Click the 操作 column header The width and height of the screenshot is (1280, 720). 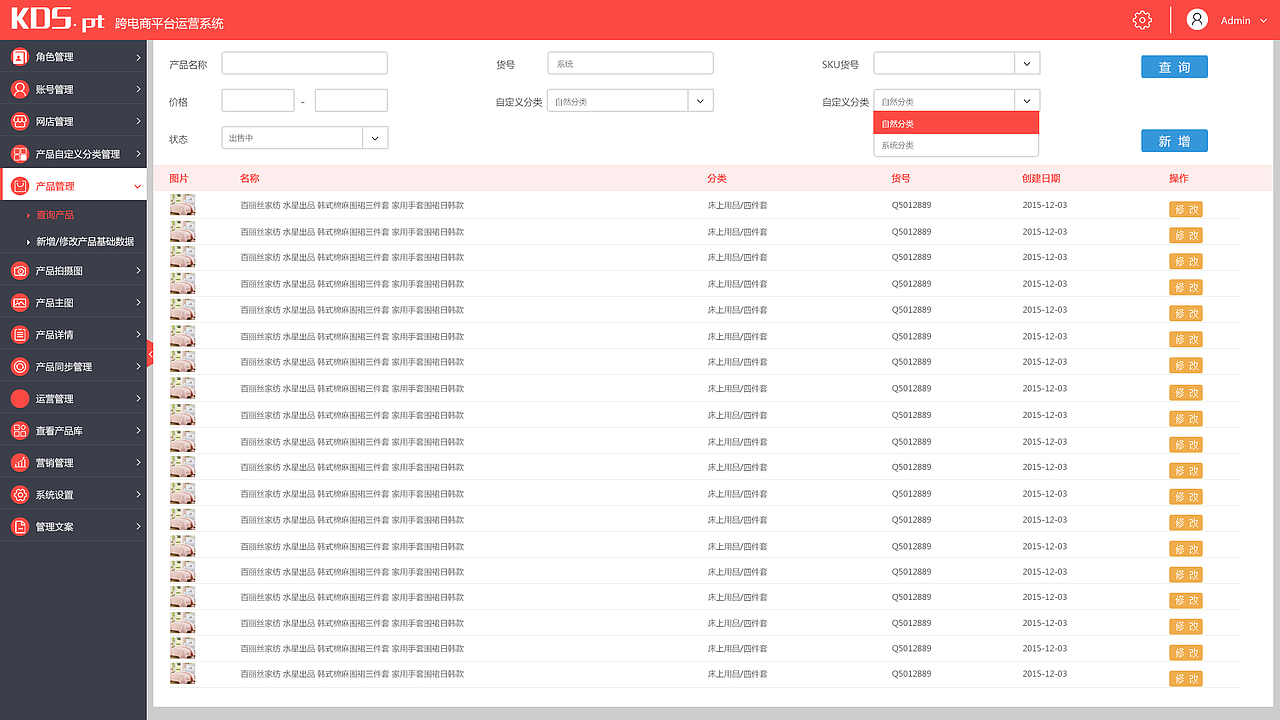pyautogui.click(x=1179, y=178)
